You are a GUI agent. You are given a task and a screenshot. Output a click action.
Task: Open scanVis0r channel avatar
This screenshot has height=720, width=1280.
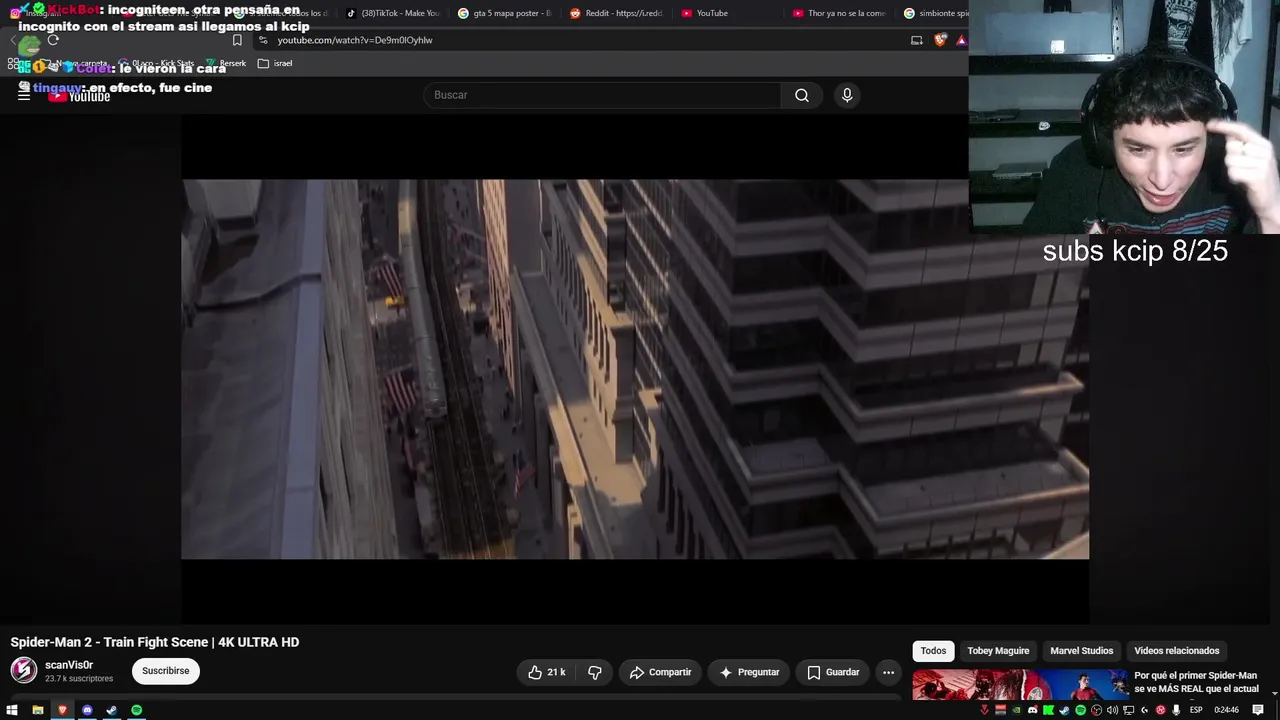point(24,670)
